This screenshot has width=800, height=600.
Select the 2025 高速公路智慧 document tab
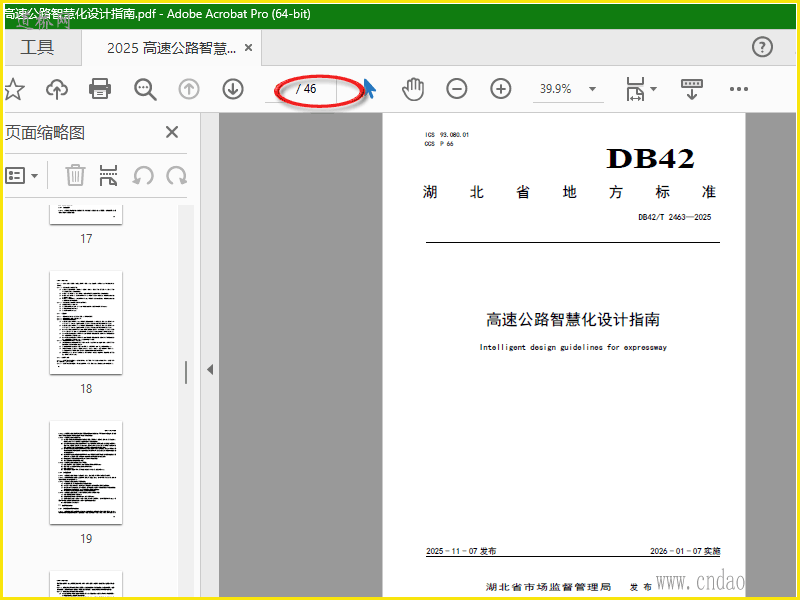pos(171,48)
